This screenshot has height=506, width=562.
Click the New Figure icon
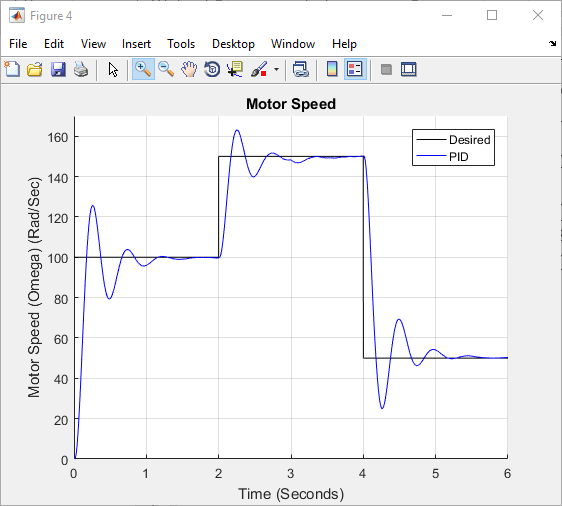coord(12,69)
